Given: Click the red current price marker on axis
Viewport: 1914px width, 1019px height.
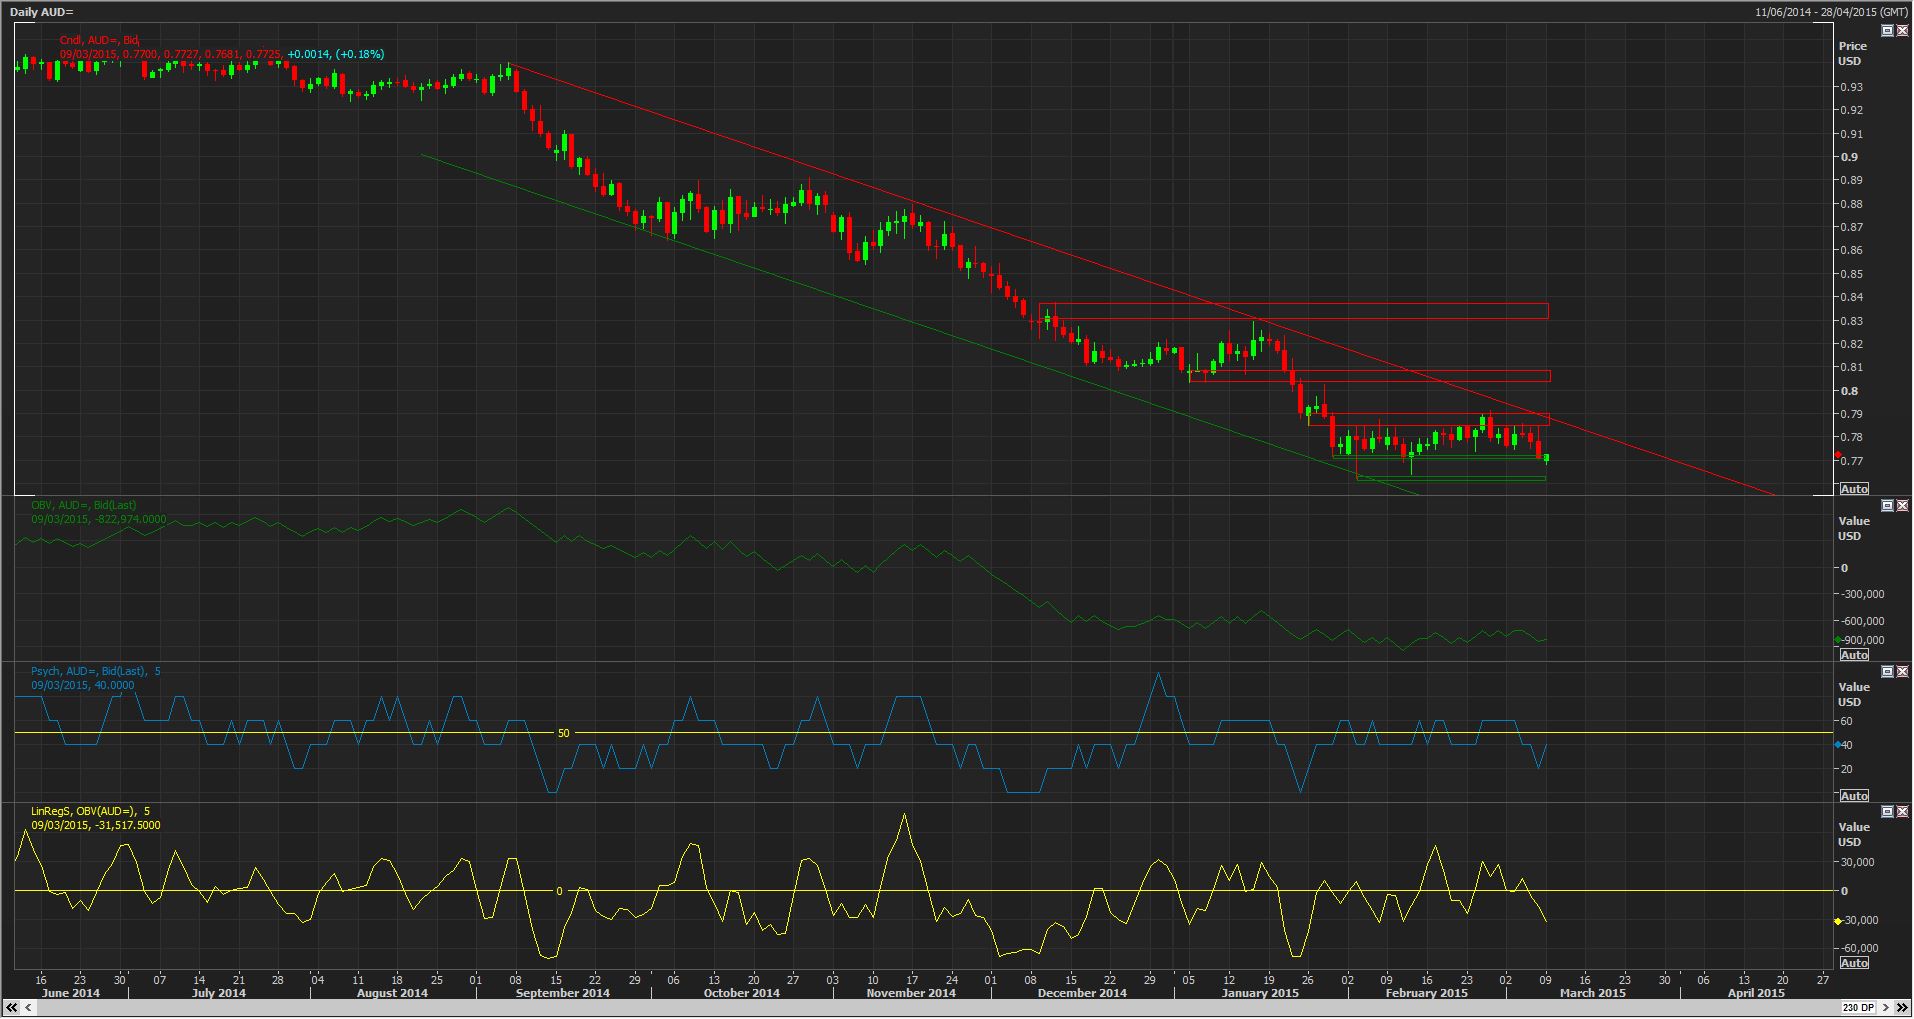Looking at the screenshot, I should [1838, 455].
